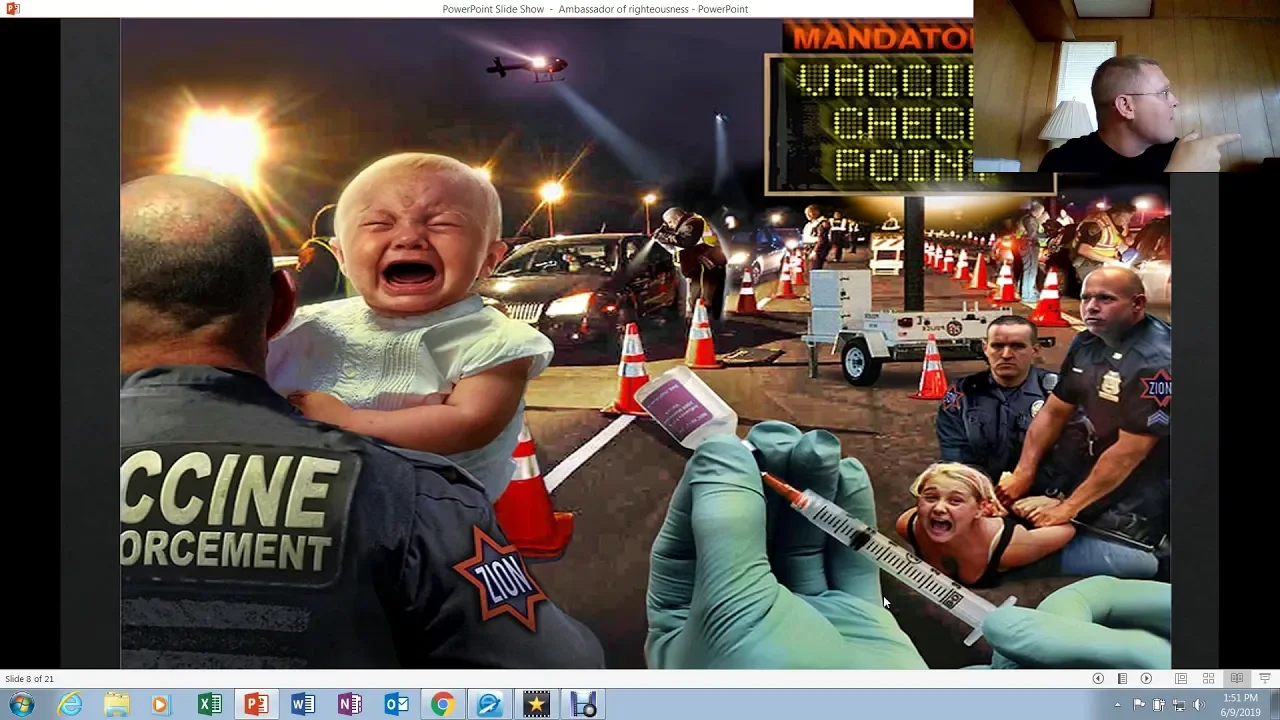Switch to Slide Sorter view
The width and height of the screenshot is (1280, 720).
click(1208, 678)
